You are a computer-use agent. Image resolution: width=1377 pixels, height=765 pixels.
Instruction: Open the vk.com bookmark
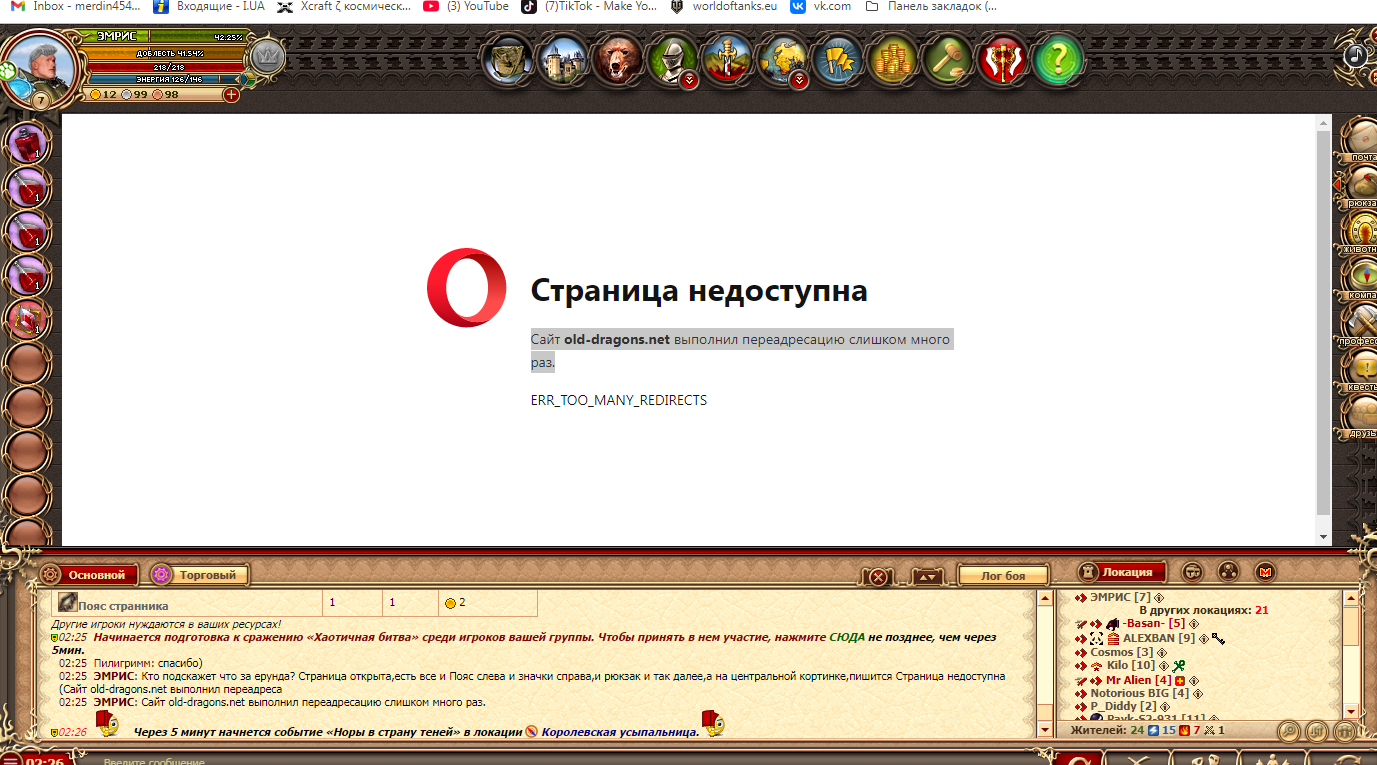pos(821,6)
